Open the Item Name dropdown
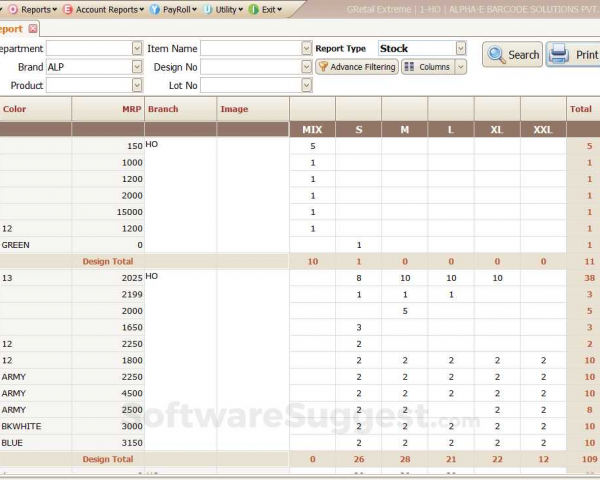600x480 pixels. 306,48
